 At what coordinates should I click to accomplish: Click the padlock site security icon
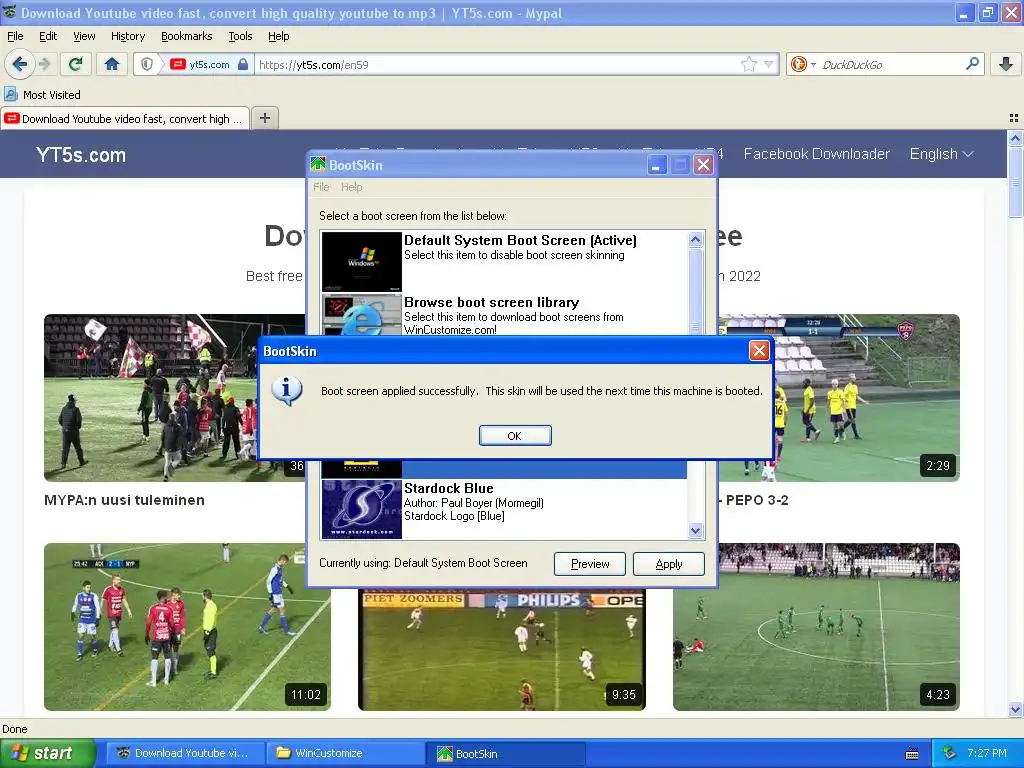[243, 64]
